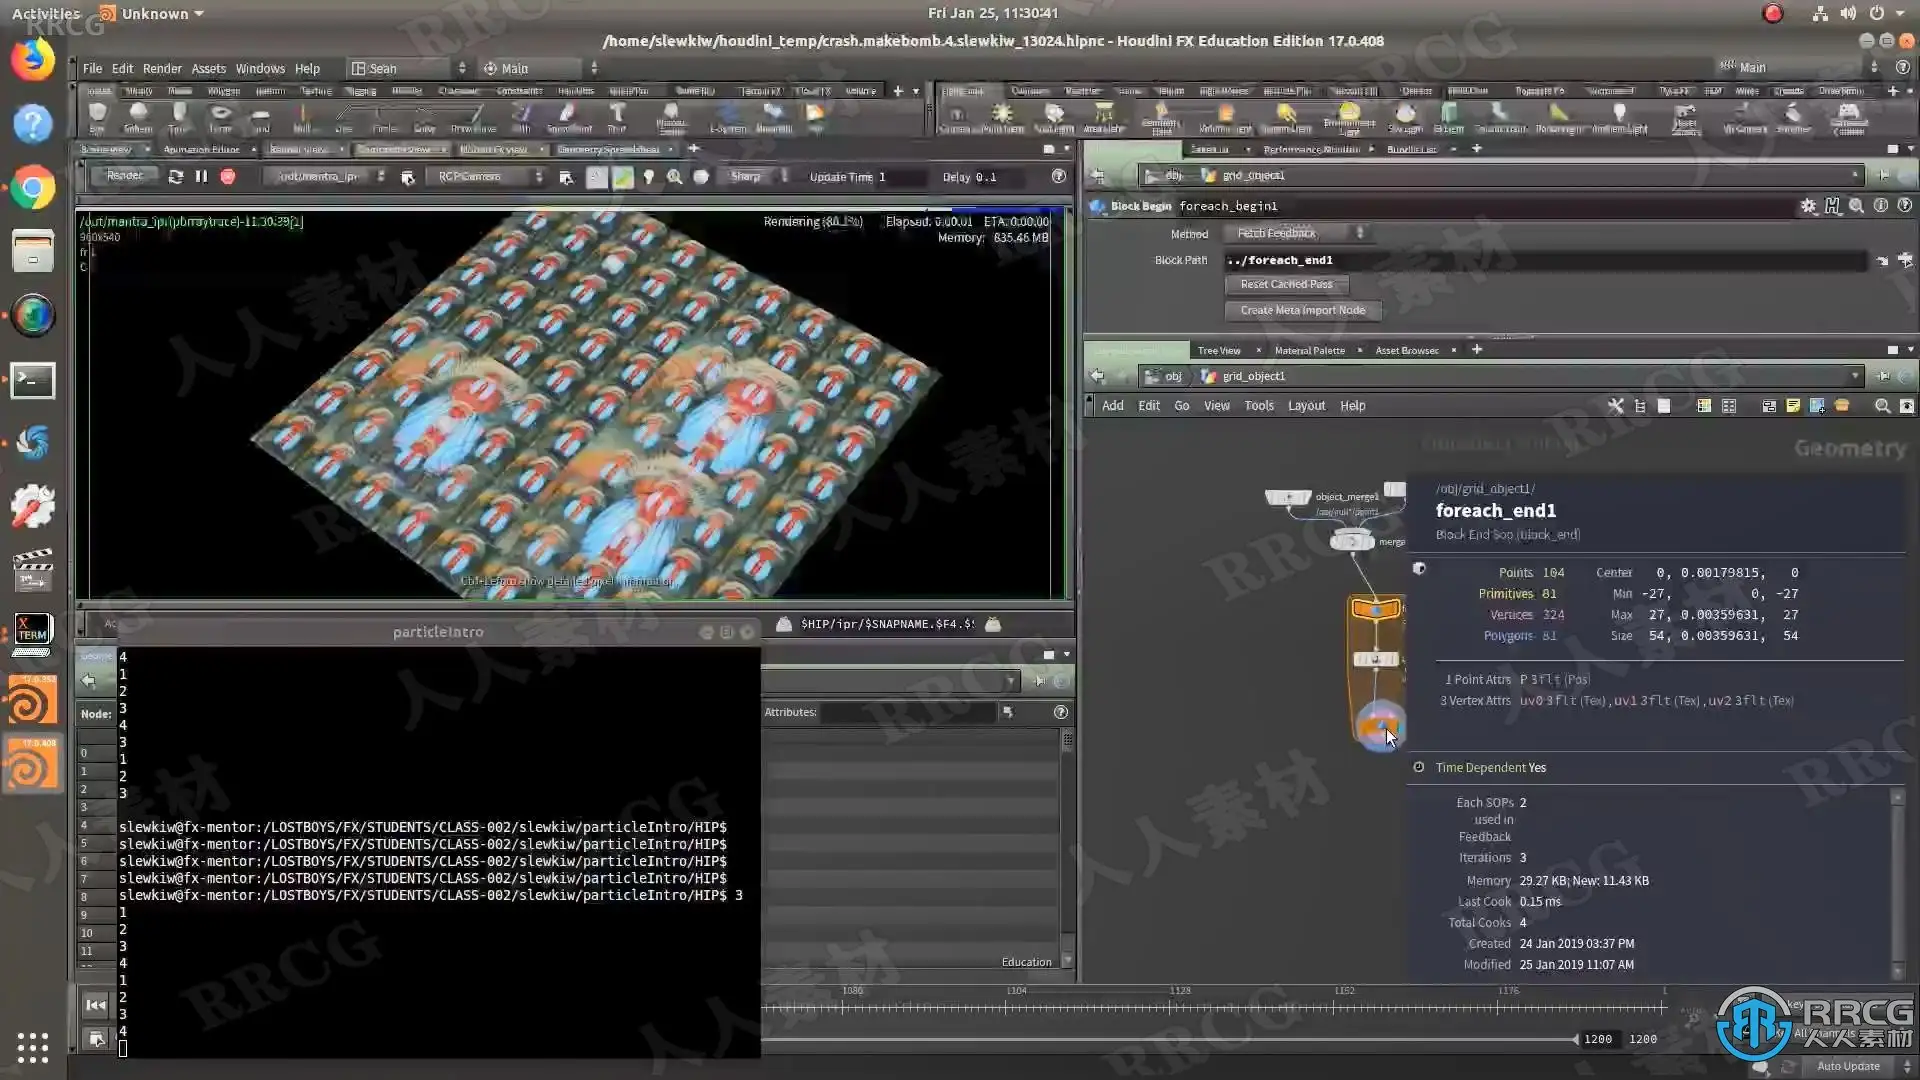This screenshot has height=1080, width=1920.
Task: Open the RCPCamera camera dropdown
Action: coord(487,177)
